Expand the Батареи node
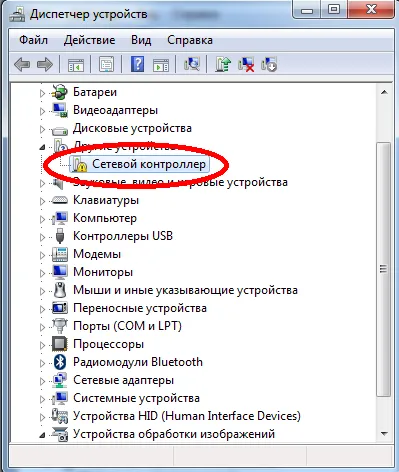The width and height of the screenshot is (399, 472). (42, 93)
